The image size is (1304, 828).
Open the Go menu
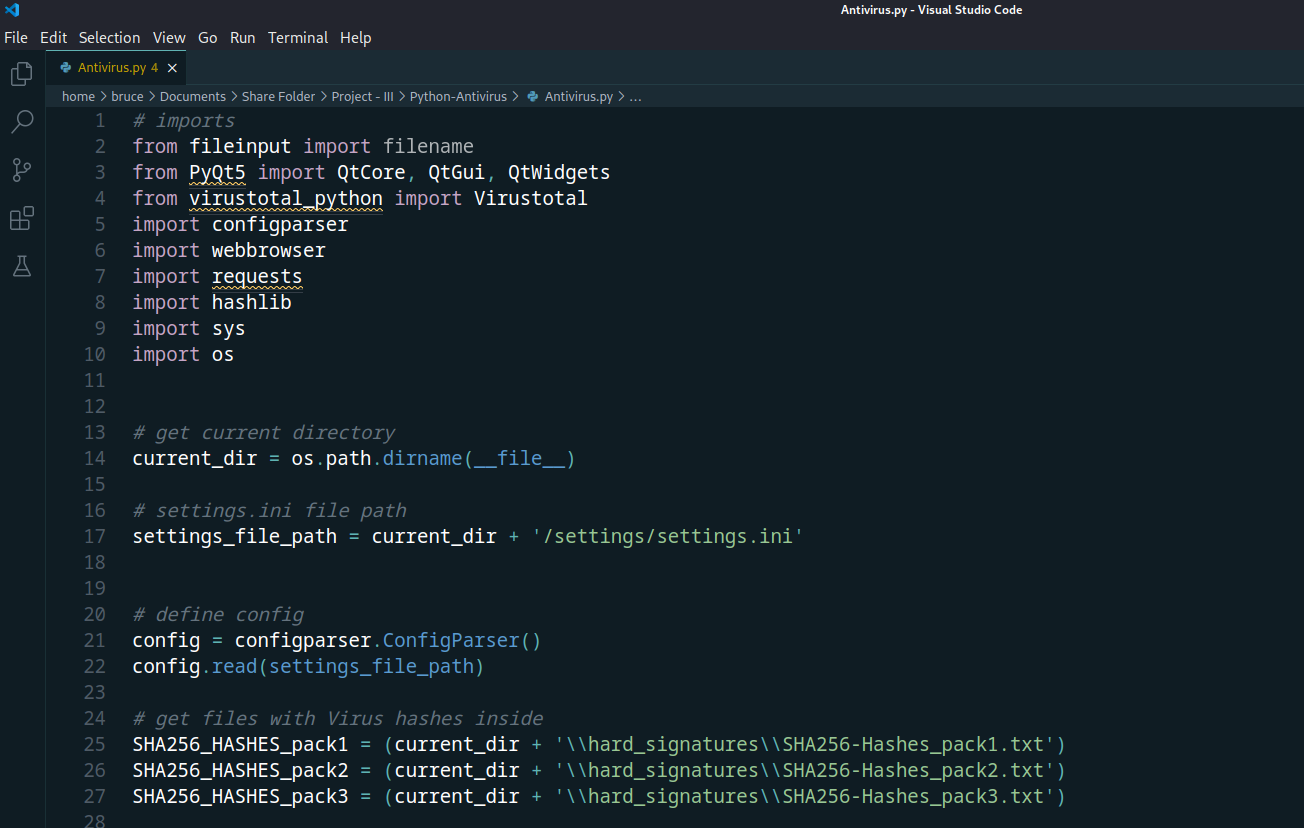pyautogui.click(x=207, y=37)
